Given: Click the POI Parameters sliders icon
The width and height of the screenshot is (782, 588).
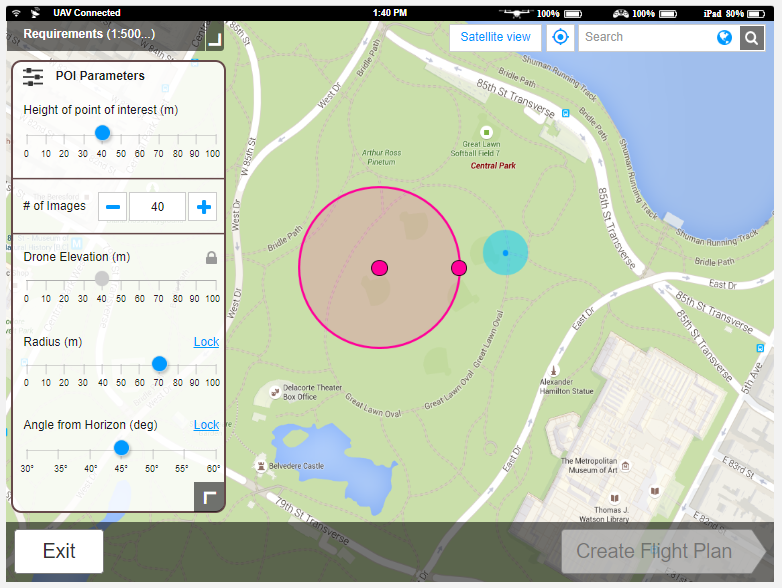Looking at the screenshot, I should point(33,77).
